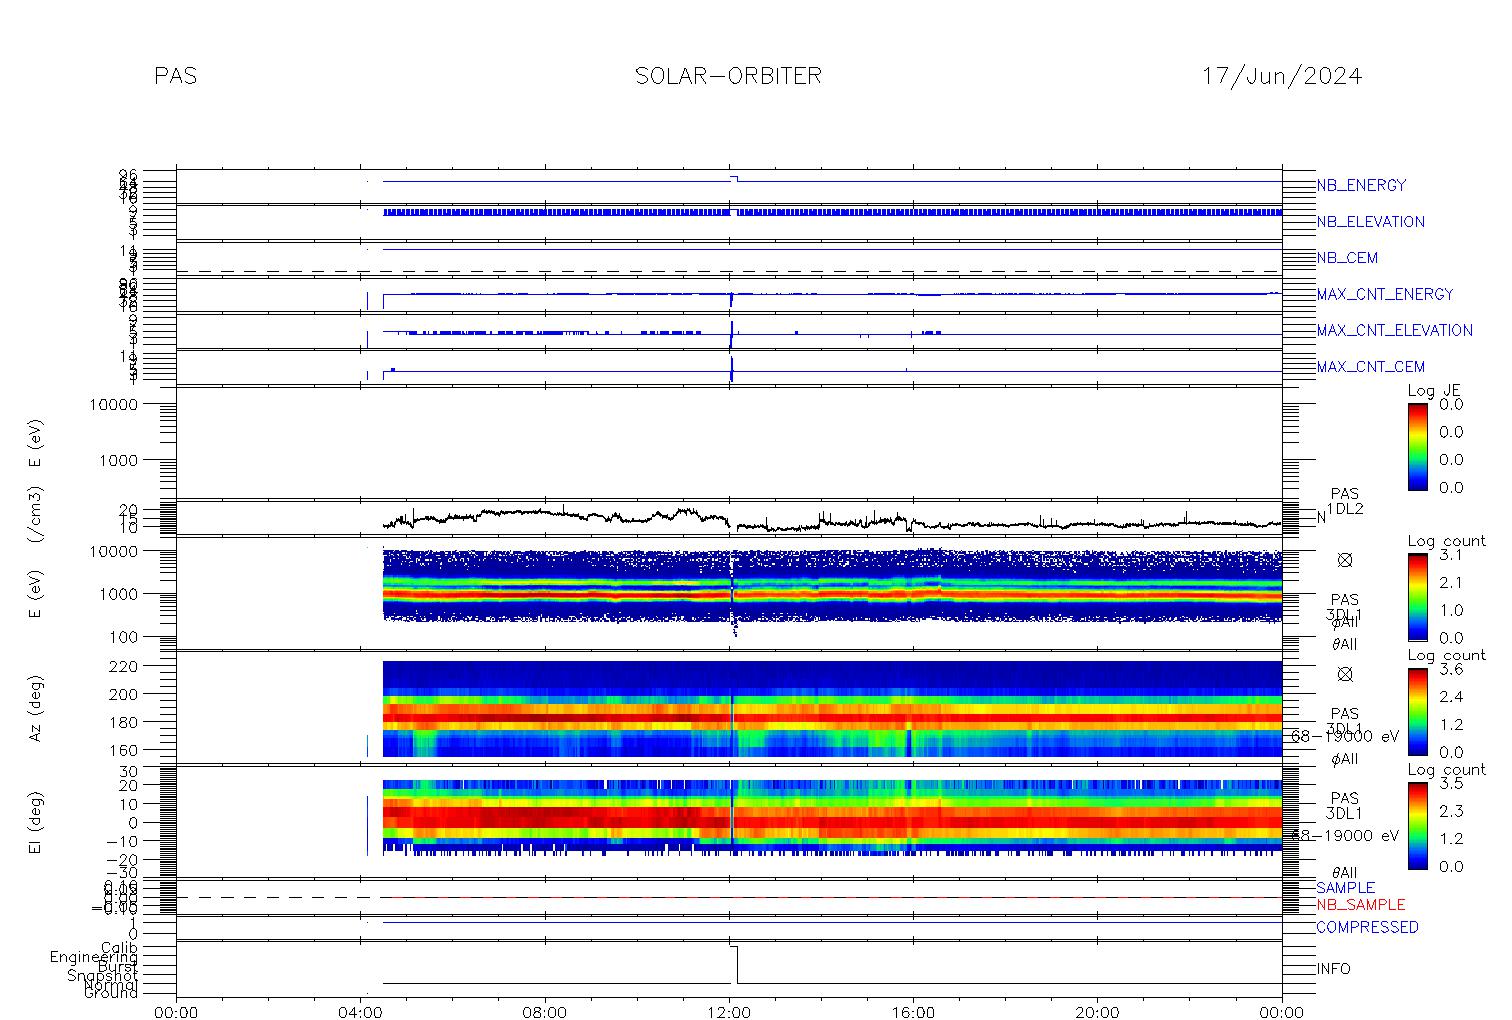Viewport: 1512px width, 1020px height.
Task: Click the color bar topped with 3.6
Action: 1417,711
